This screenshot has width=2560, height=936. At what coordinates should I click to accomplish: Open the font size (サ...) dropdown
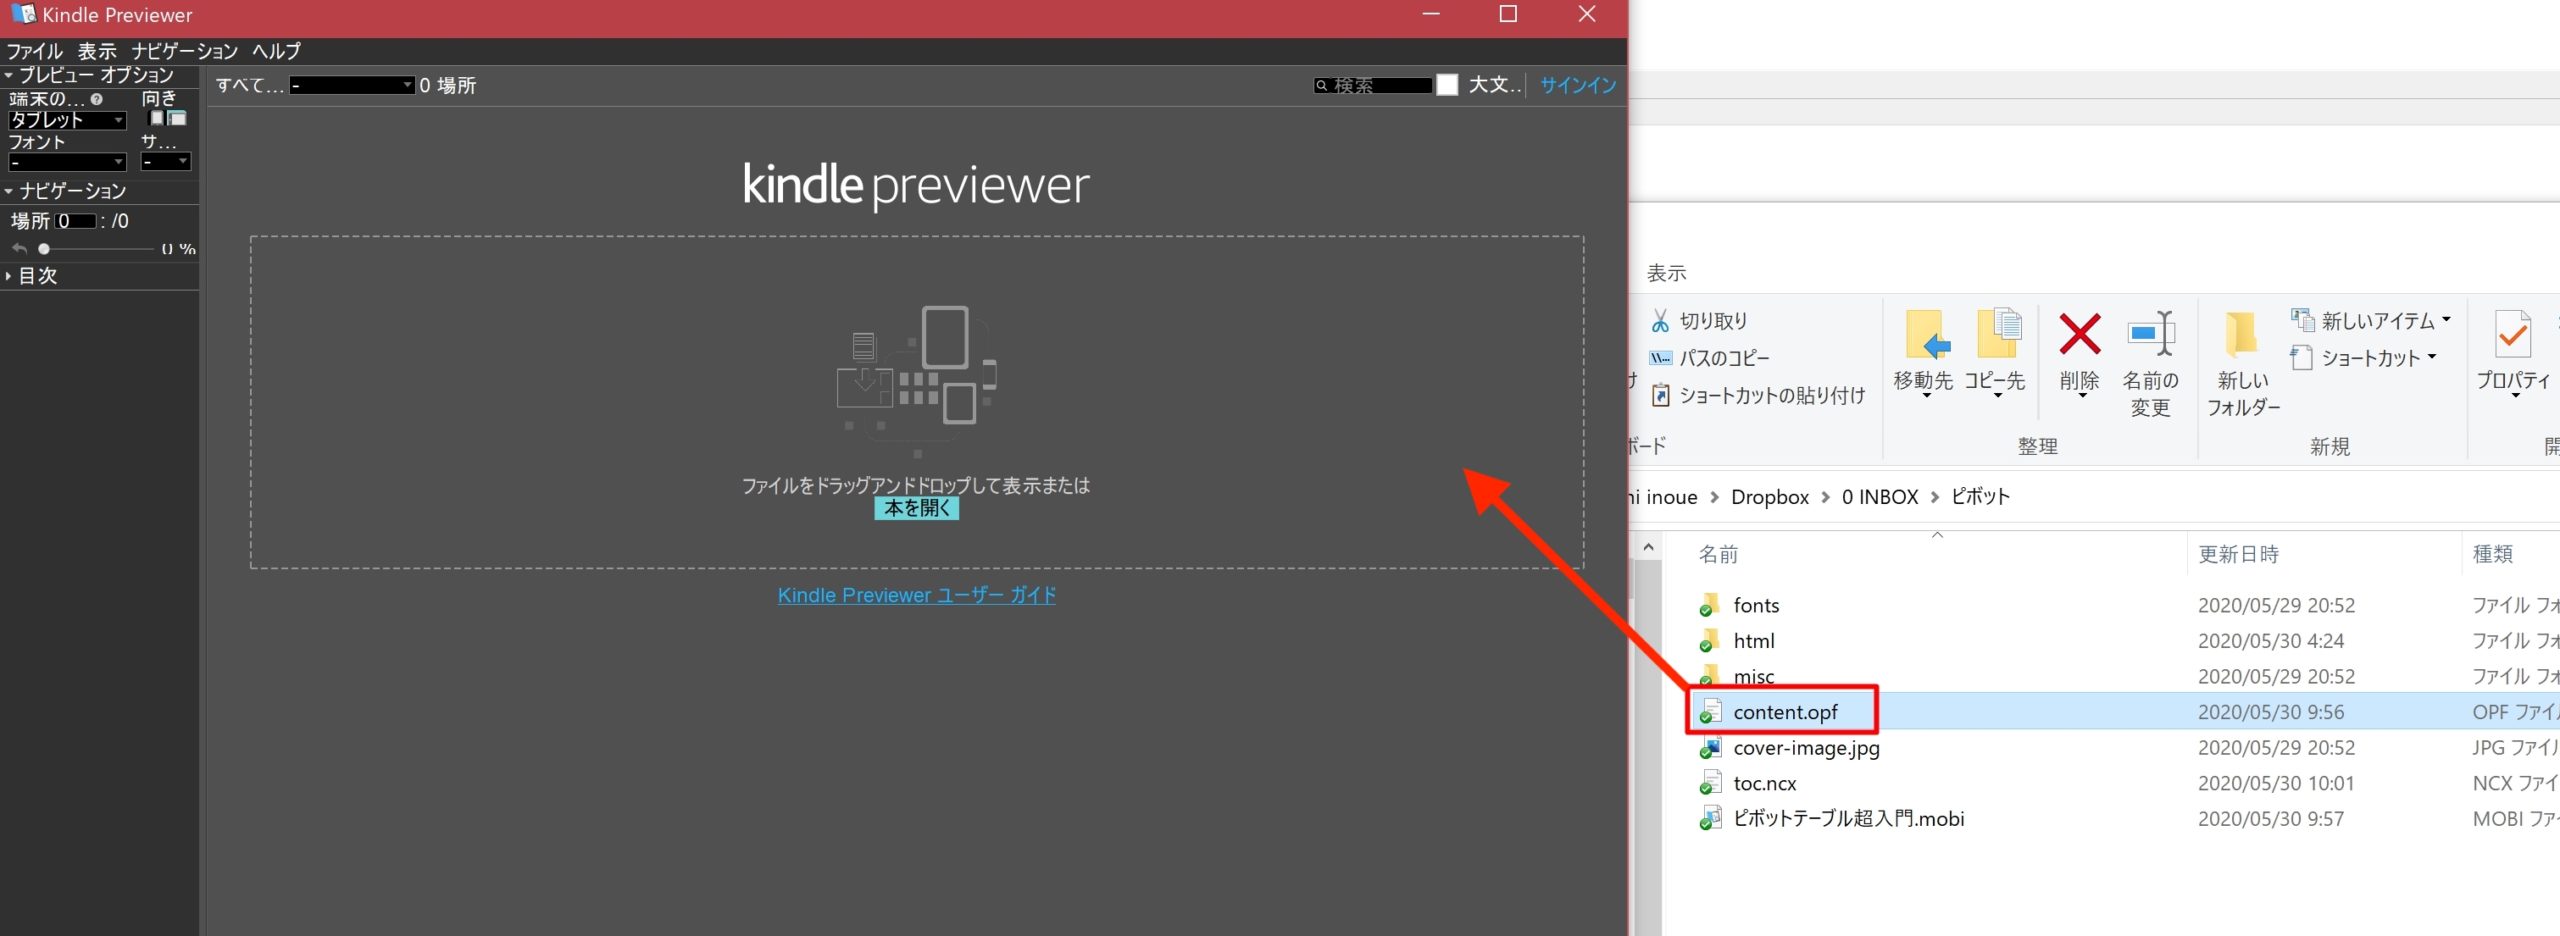pyautogui.click(x=165, y=162)
